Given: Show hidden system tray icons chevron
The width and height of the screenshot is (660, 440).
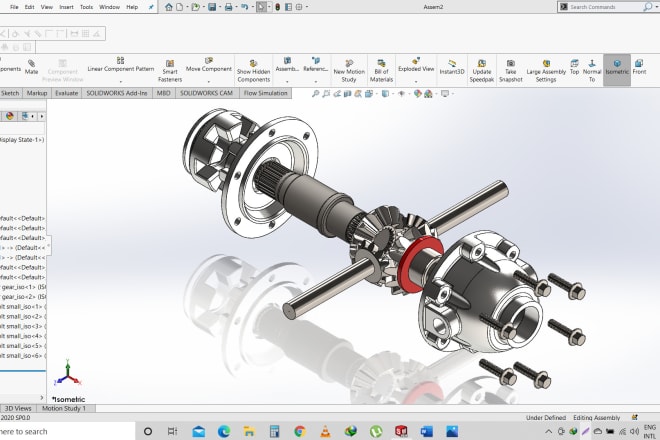Looking at the screenshot, I should click(548, 431).
